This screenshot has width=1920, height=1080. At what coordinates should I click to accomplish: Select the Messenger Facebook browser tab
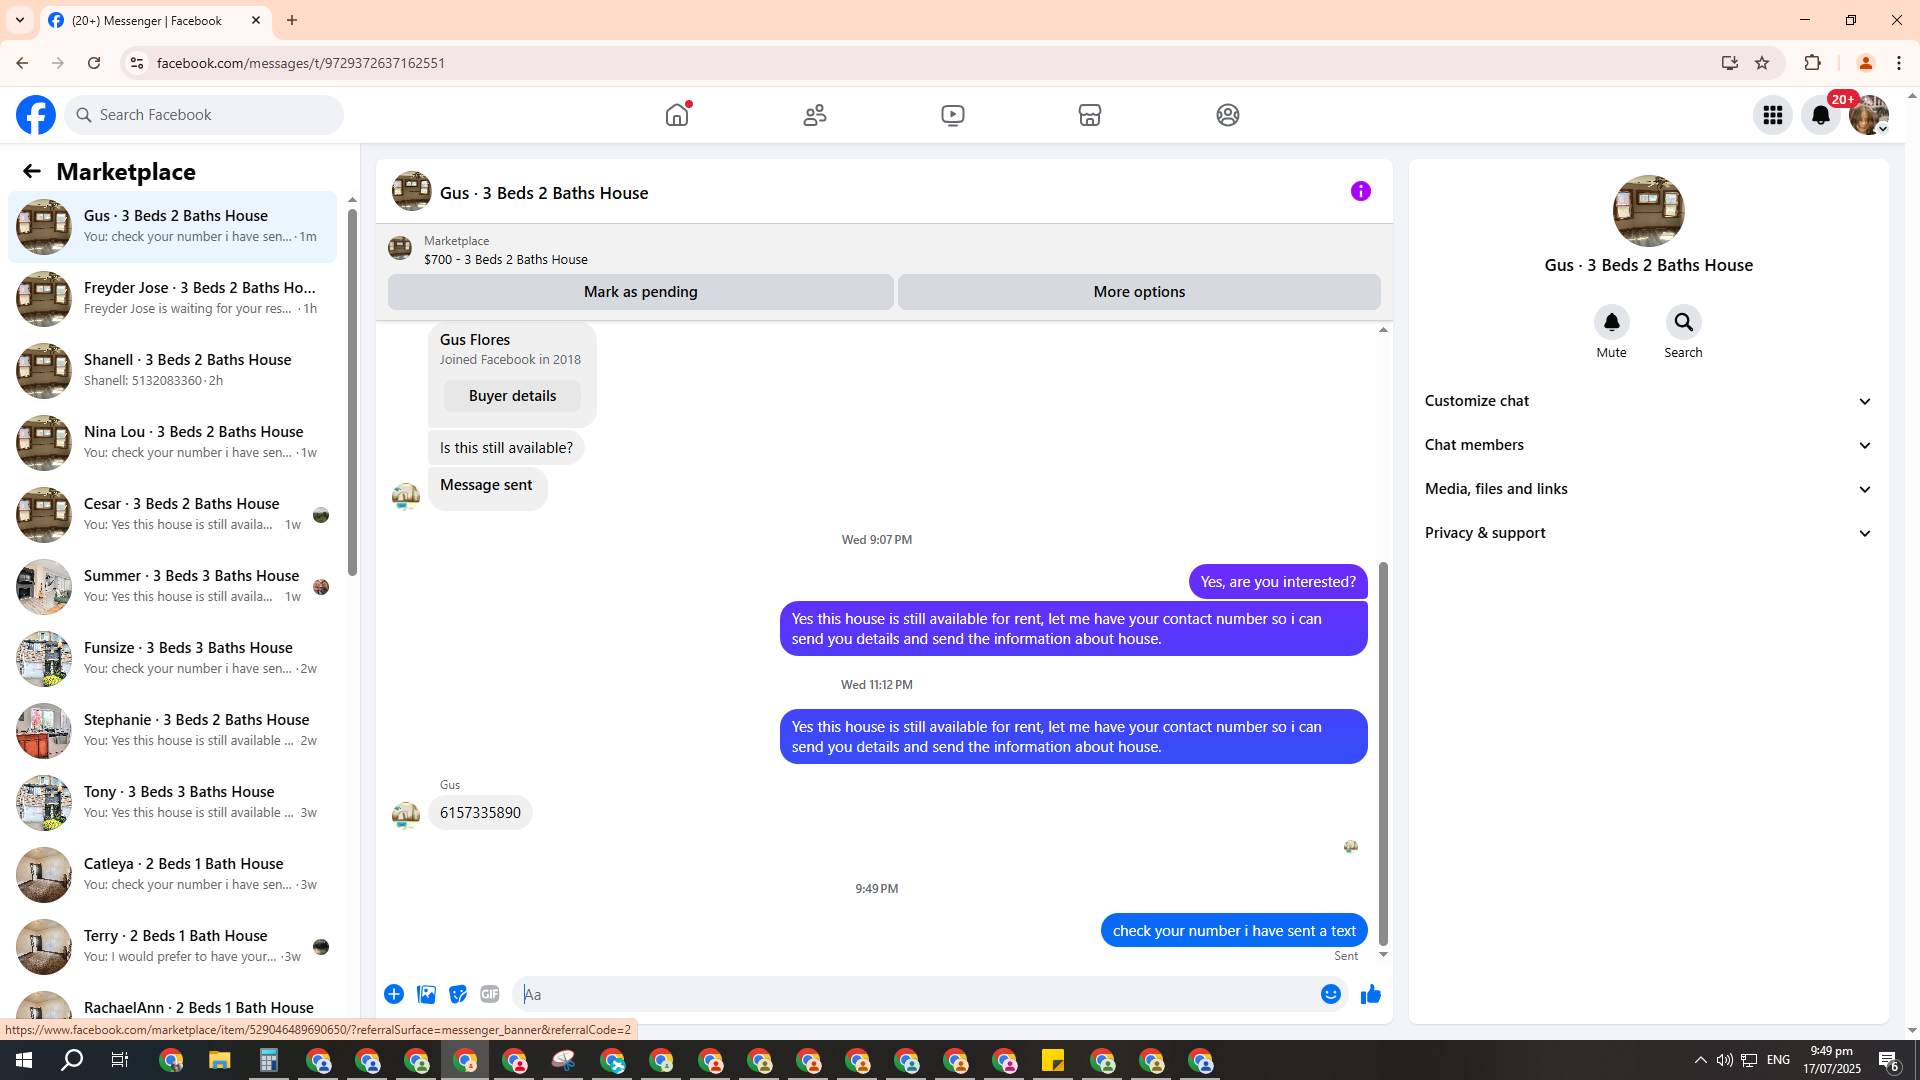tap(155, 20)
